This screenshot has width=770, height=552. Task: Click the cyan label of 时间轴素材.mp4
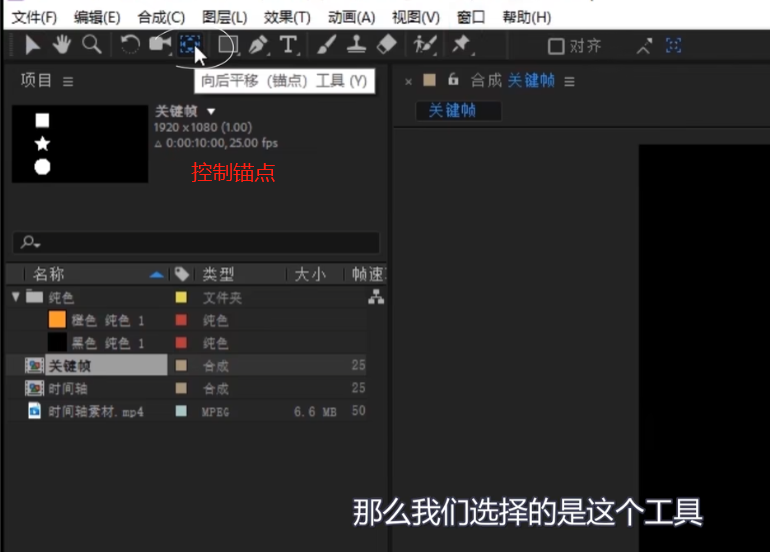pyautogui.click(x=181, y=411)
